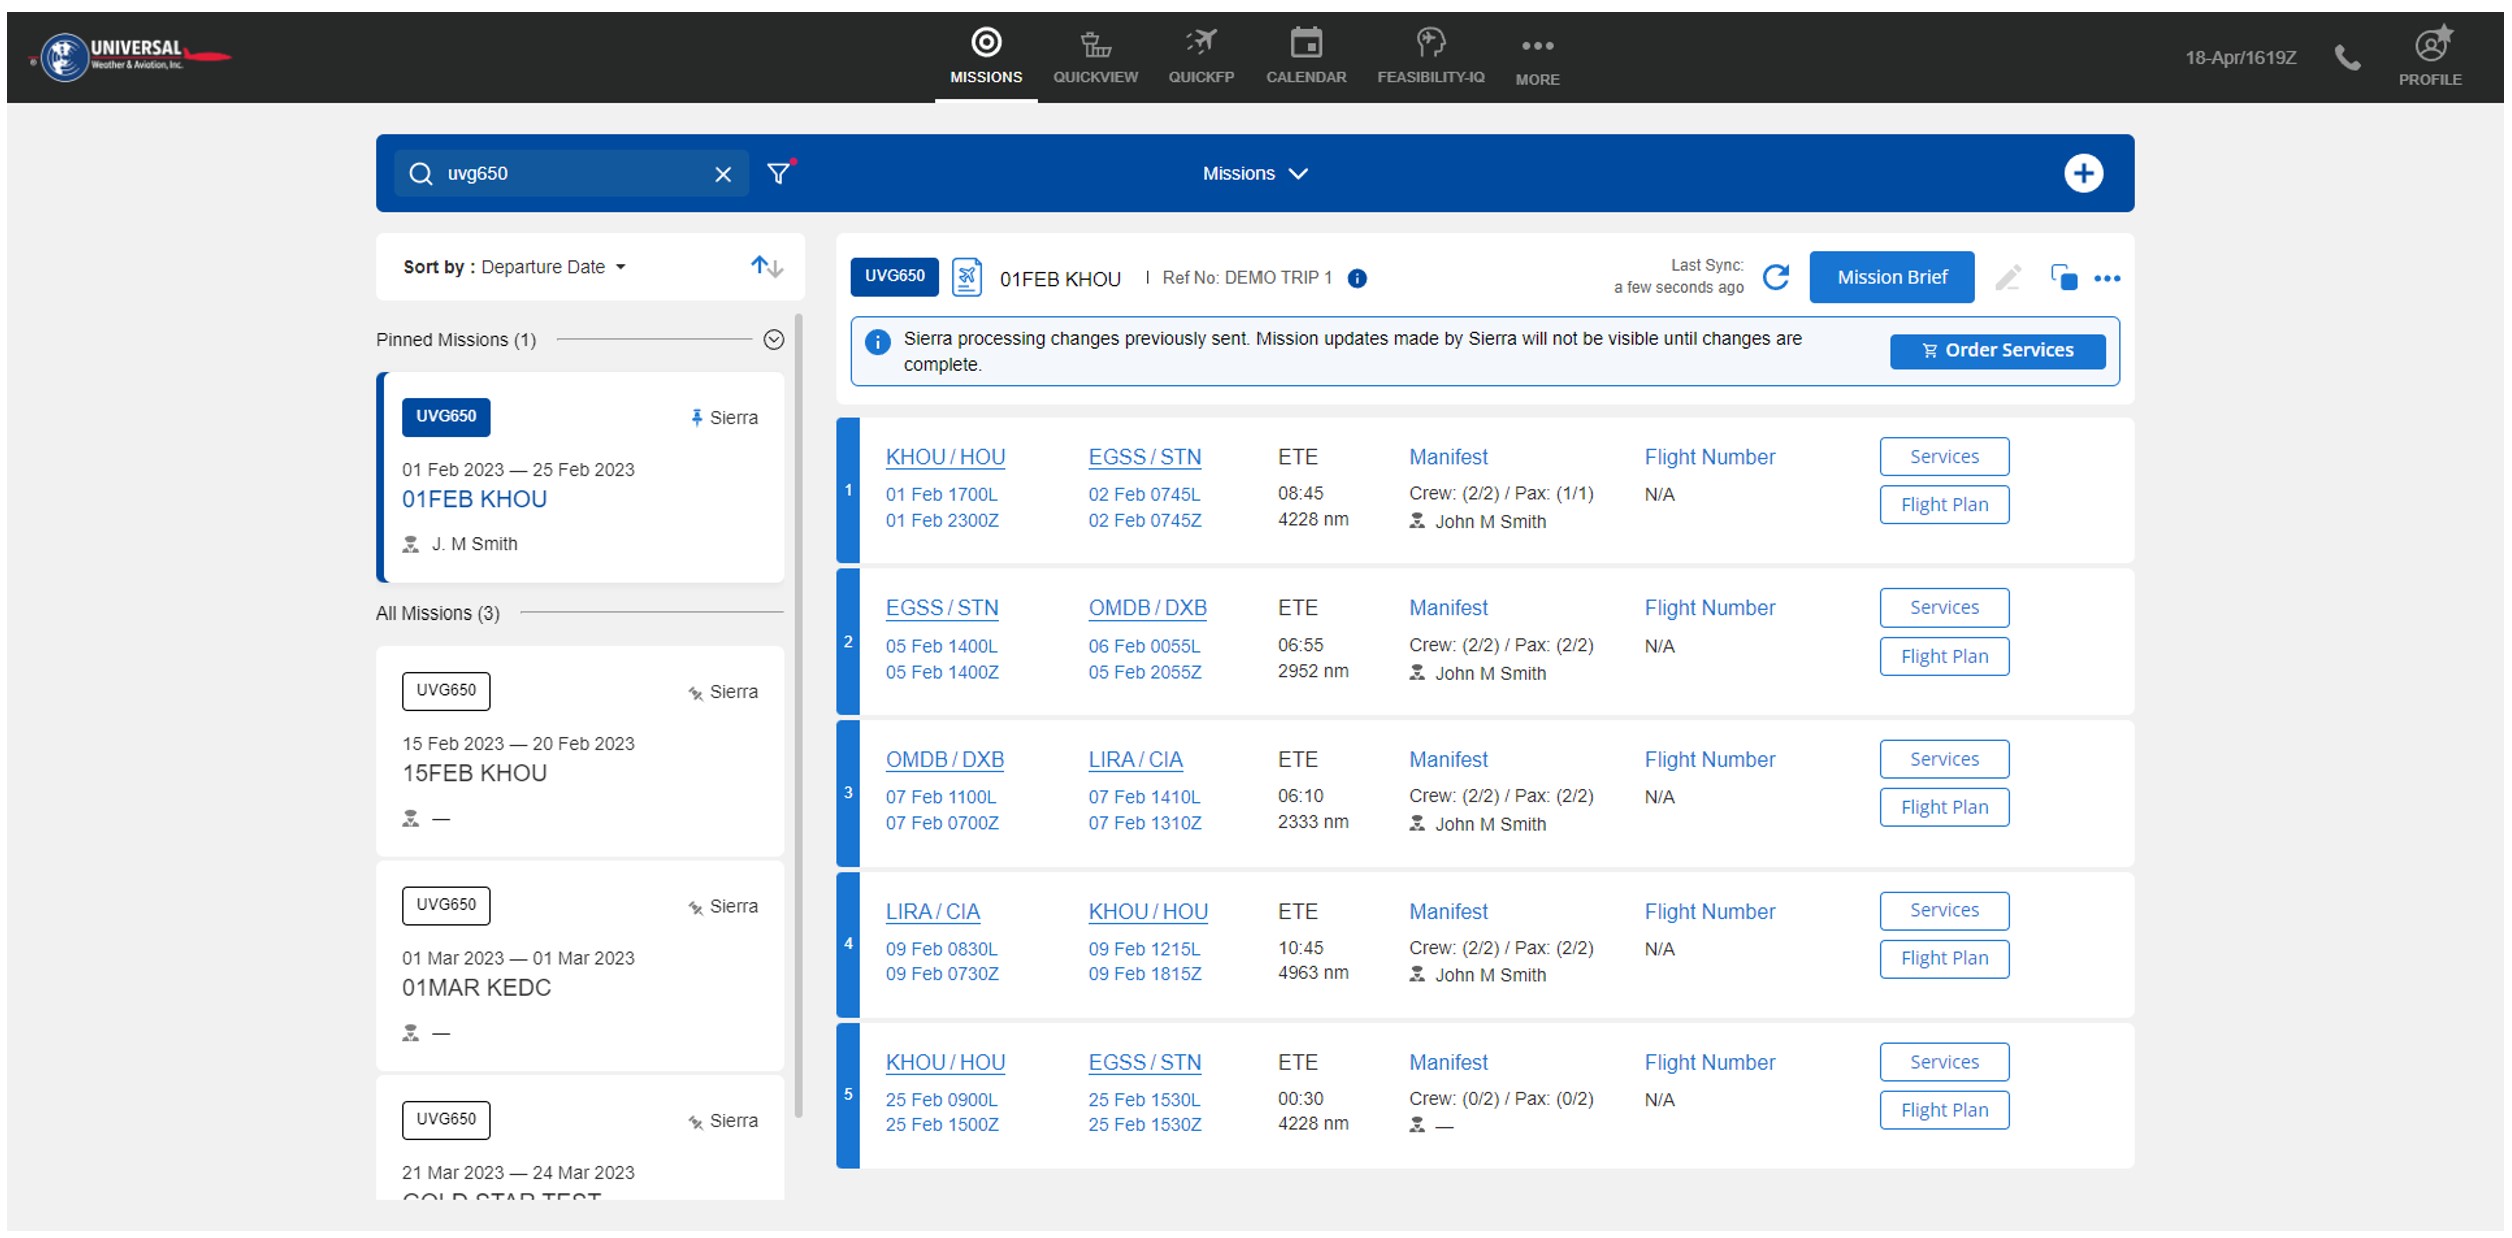Pin the 01MAR KEDC mission
2512x1238 pixels.
[696, 907]
